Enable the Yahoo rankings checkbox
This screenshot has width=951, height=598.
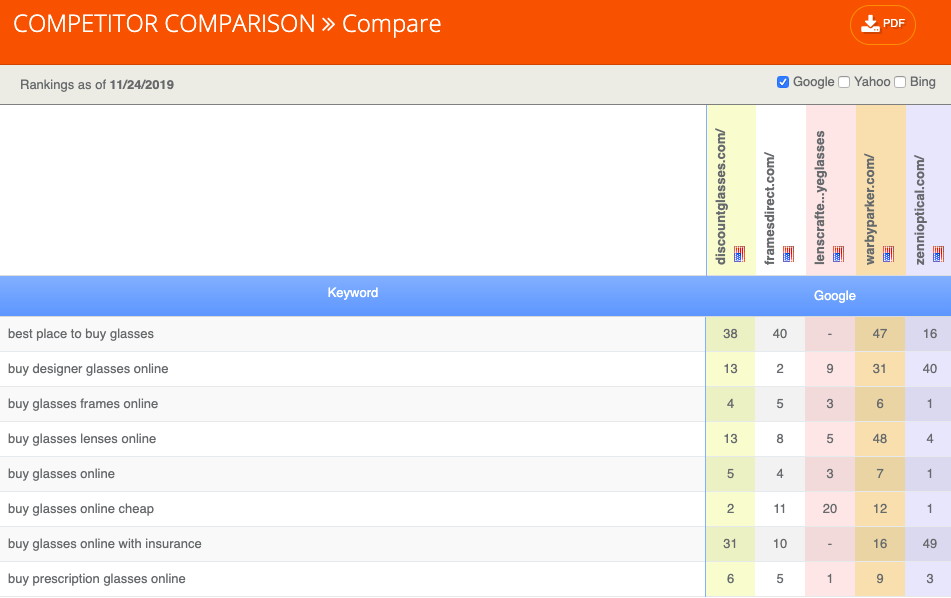(x=844, y=82)
